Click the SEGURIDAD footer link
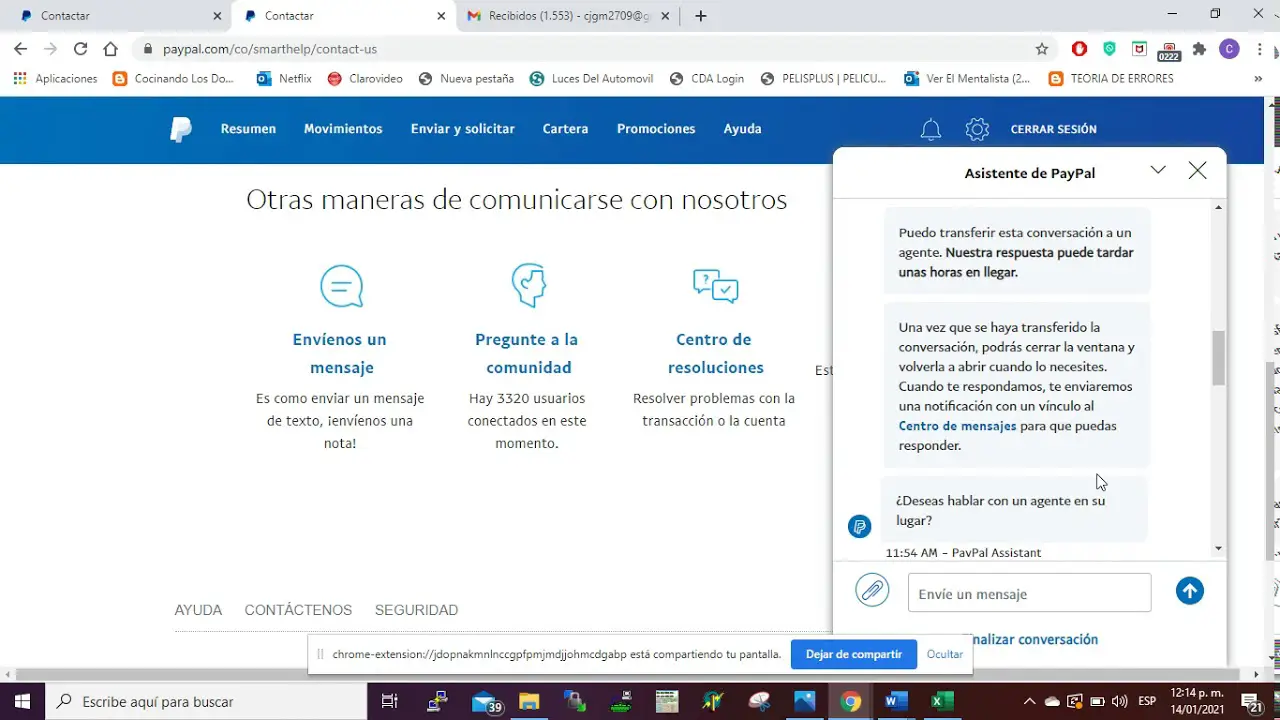Image resolution: width=1280 pixels, height=720 pixels. [x=416, y=610]
